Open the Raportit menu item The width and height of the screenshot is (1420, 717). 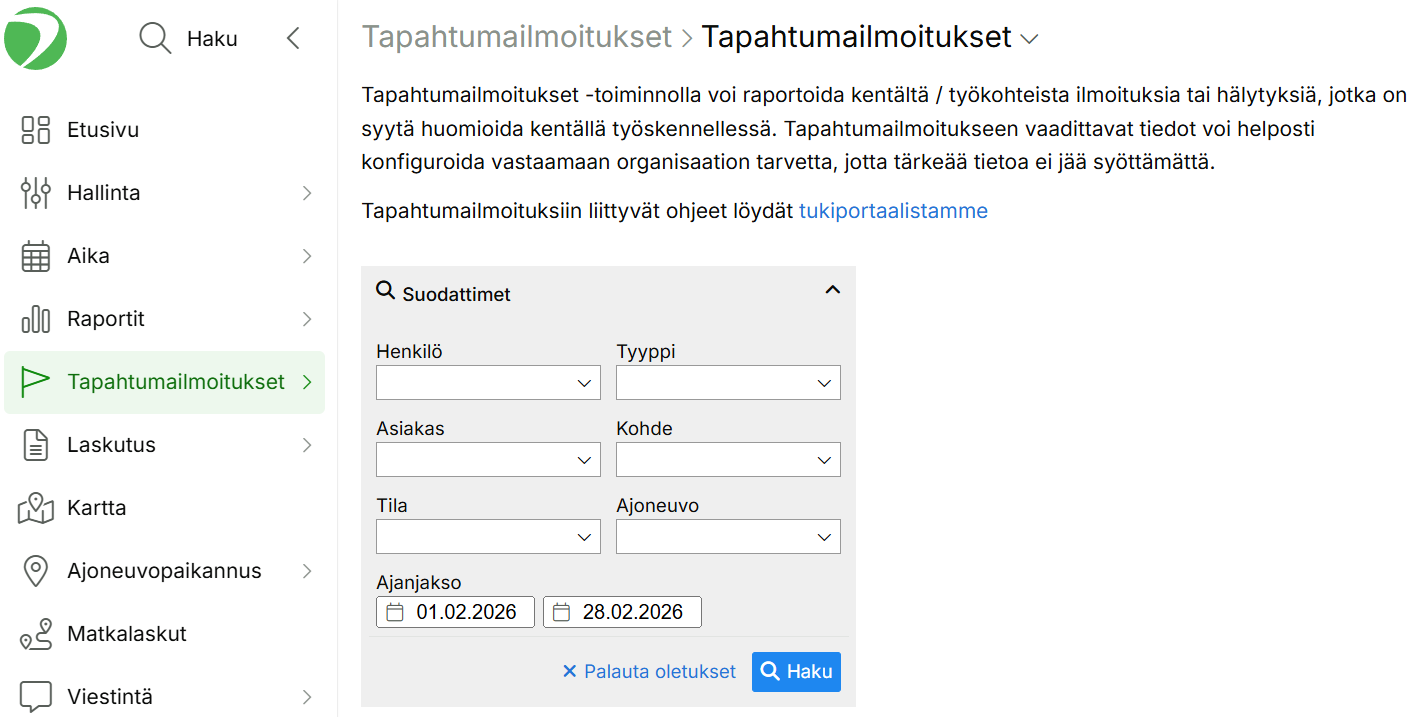(x=106, y=319)
